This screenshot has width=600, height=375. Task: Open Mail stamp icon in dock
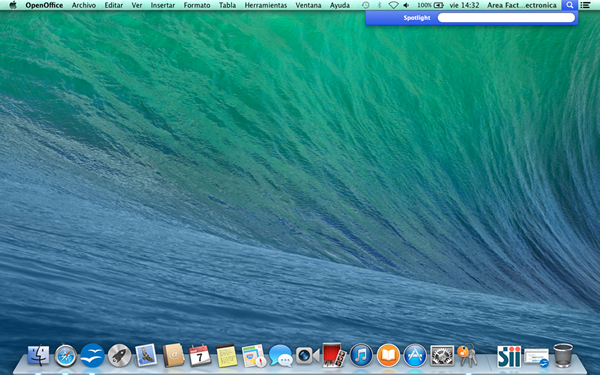(x=146, y=355)
